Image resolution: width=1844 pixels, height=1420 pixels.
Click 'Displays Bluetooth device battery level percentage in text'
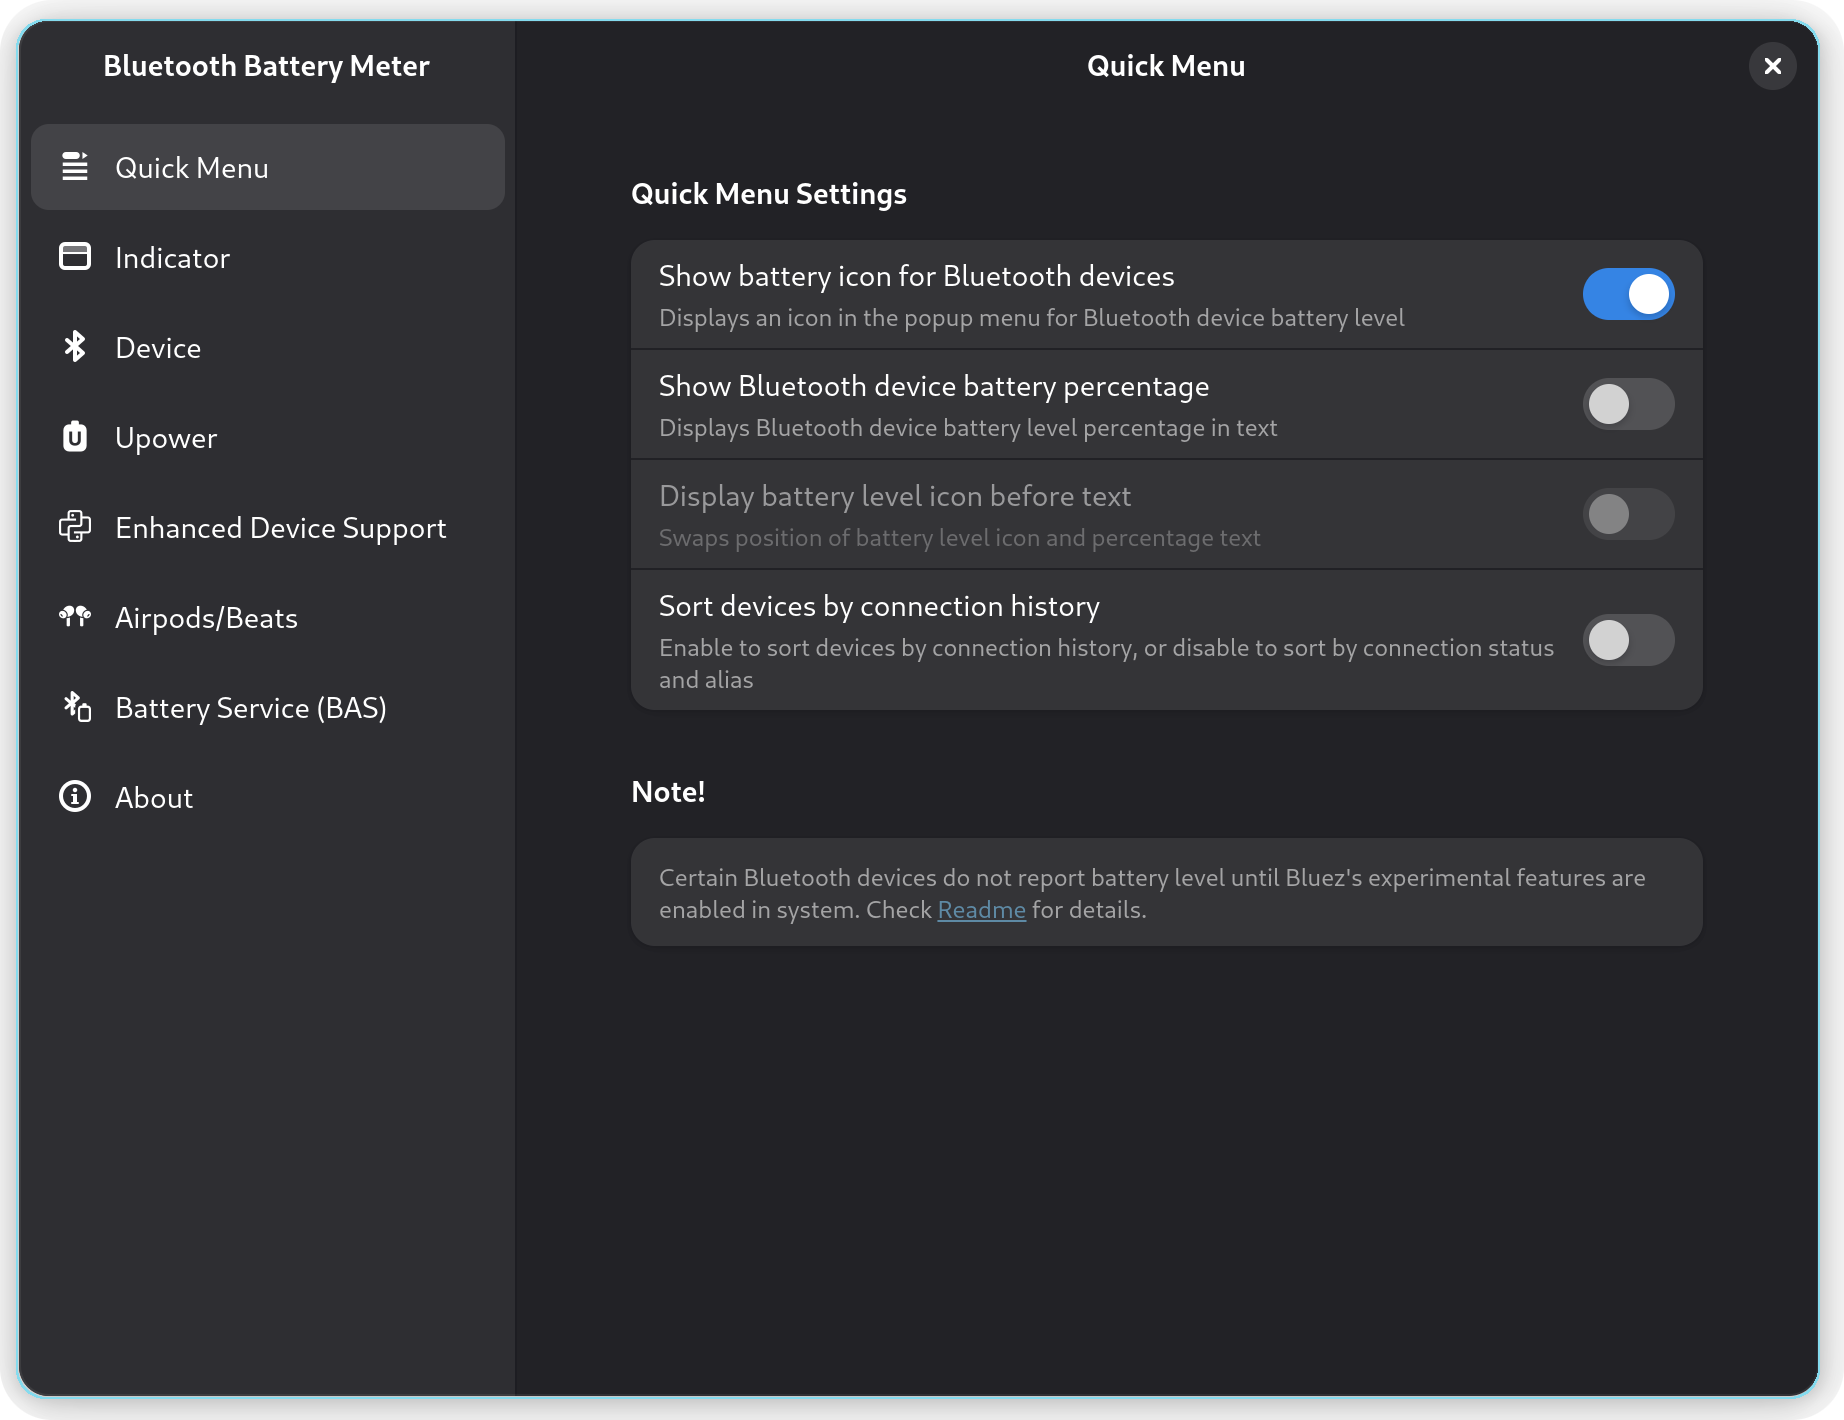[968, 428]
